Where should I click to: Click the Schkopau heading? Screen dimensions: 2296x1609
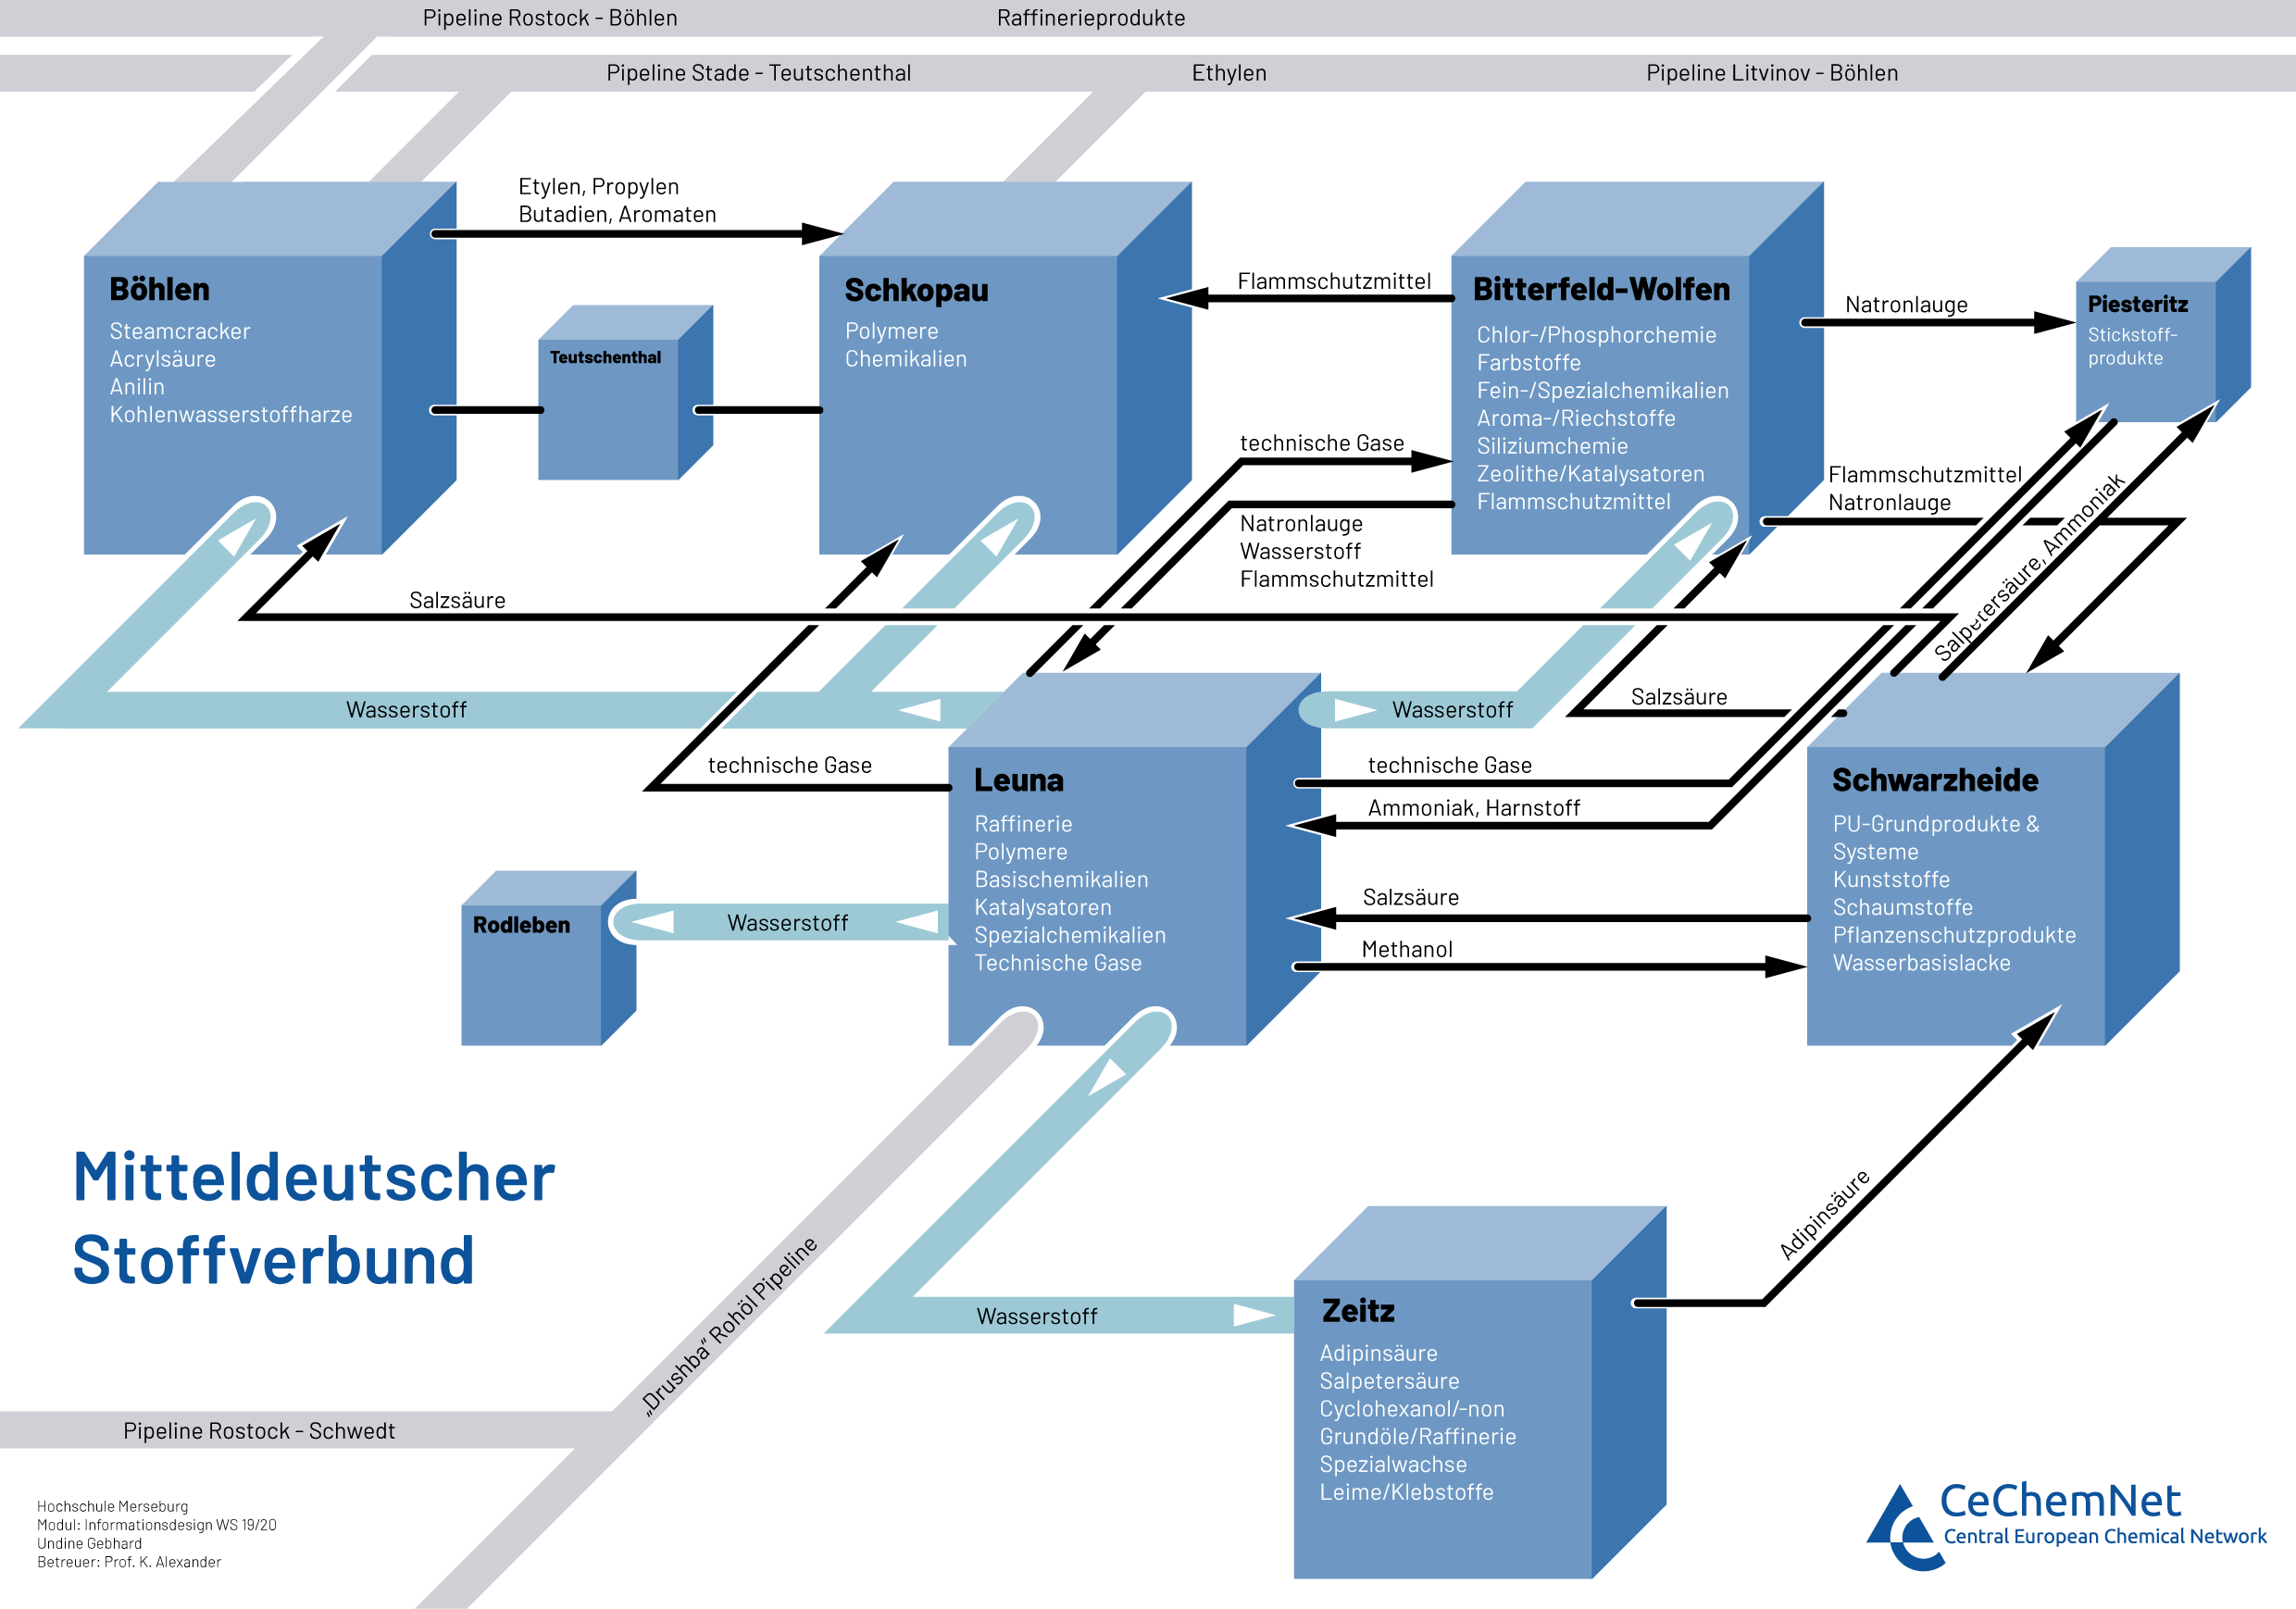pos(916,291)
